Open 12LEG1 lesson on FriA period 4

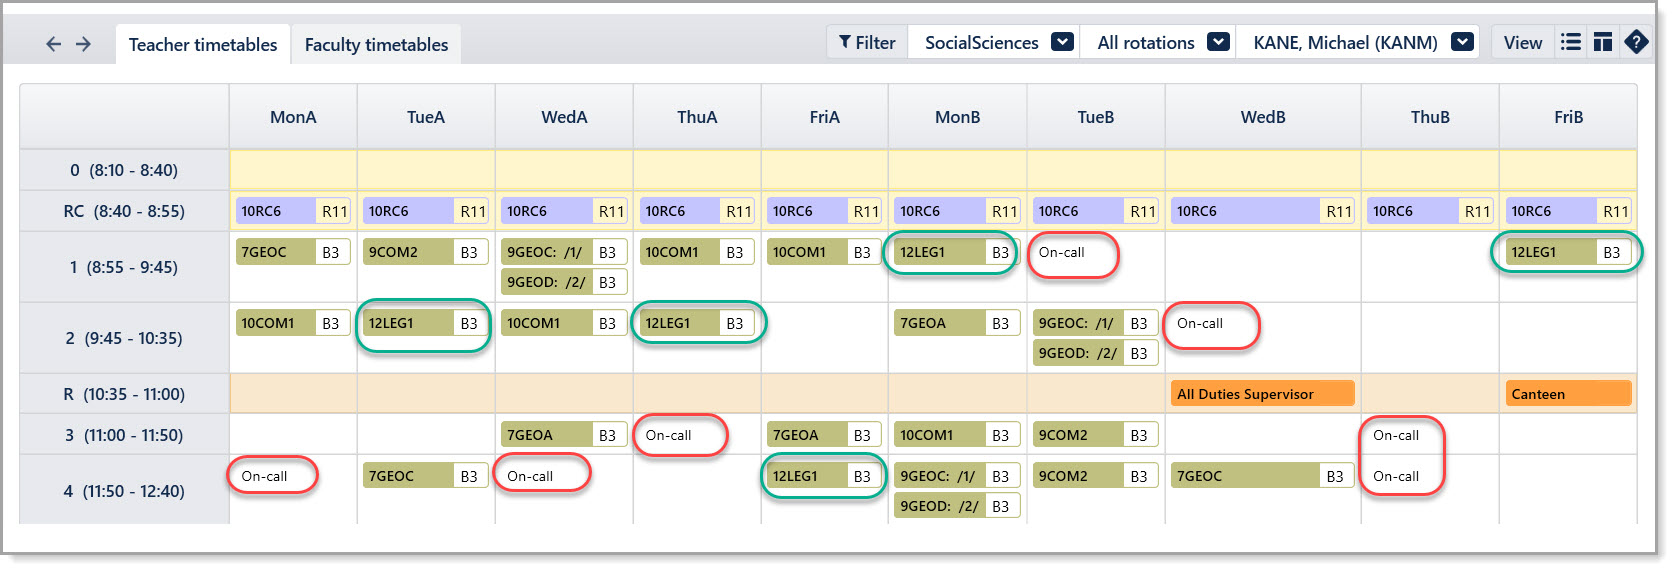[824, 476]
